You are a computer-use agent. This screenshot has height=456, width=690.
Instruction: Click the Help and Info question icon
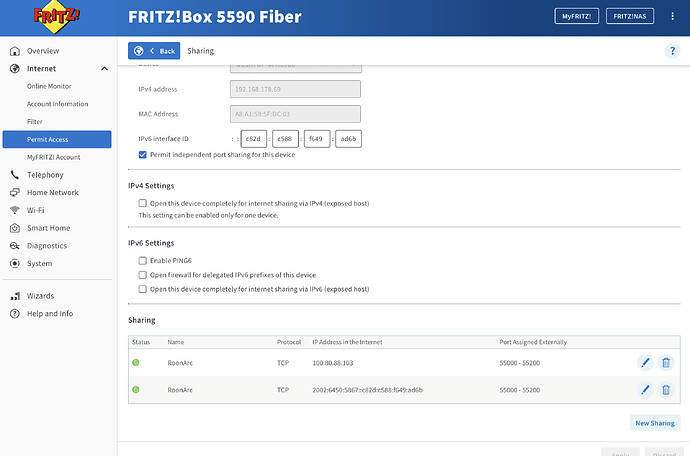coord(15,313)
